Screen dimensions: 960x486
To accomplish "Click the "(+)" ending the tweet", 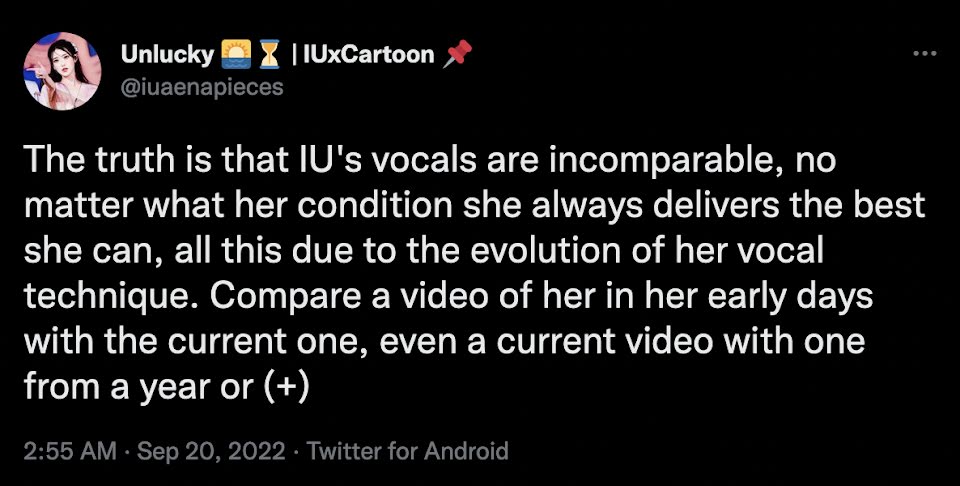I will click(288, 386).
